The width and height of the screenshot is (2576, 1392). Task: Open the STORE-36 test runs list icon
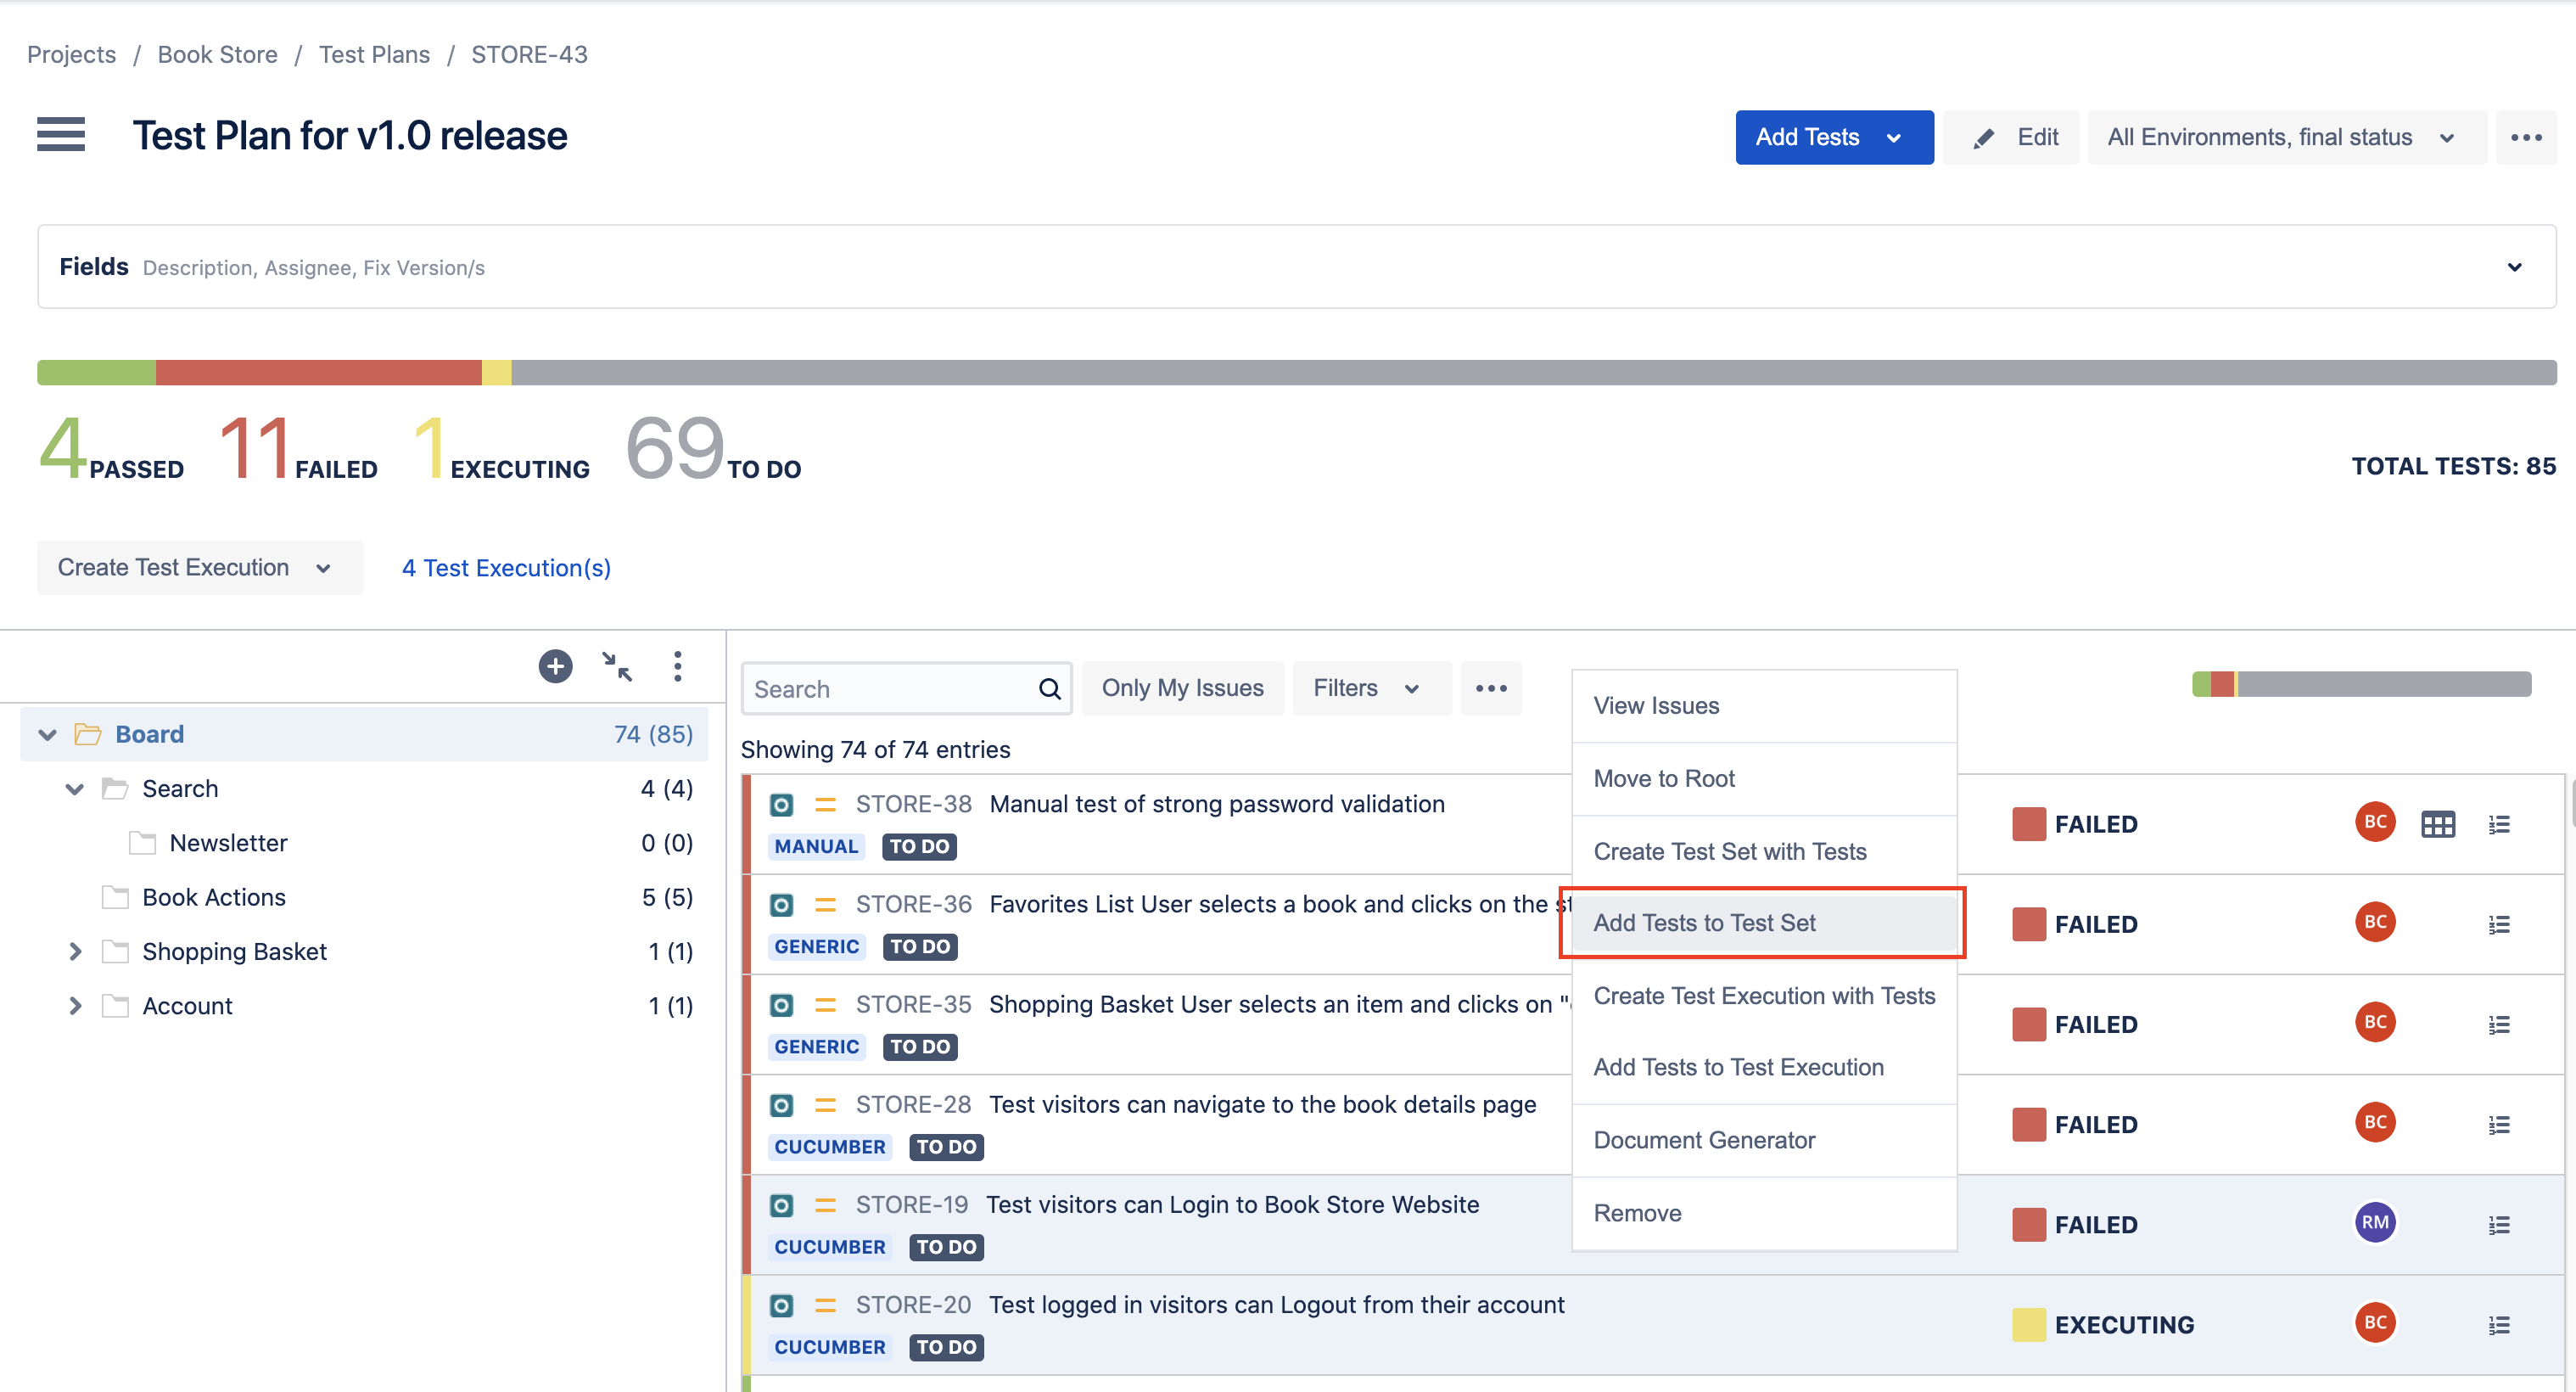coord(2499,924)
